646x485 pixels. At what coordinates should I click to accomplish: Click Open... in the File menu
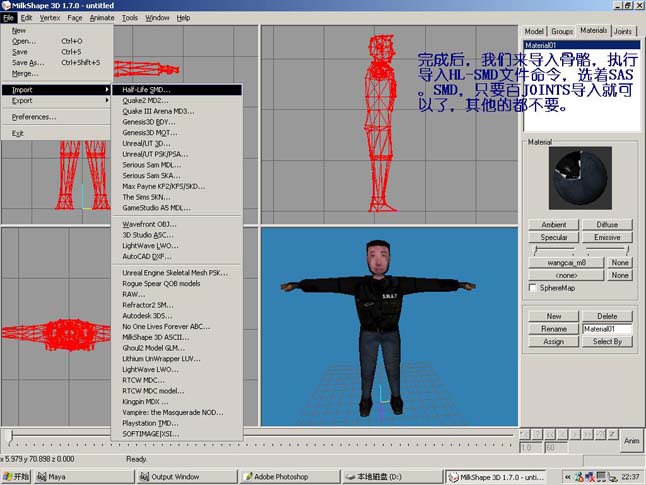click(56, 41)
